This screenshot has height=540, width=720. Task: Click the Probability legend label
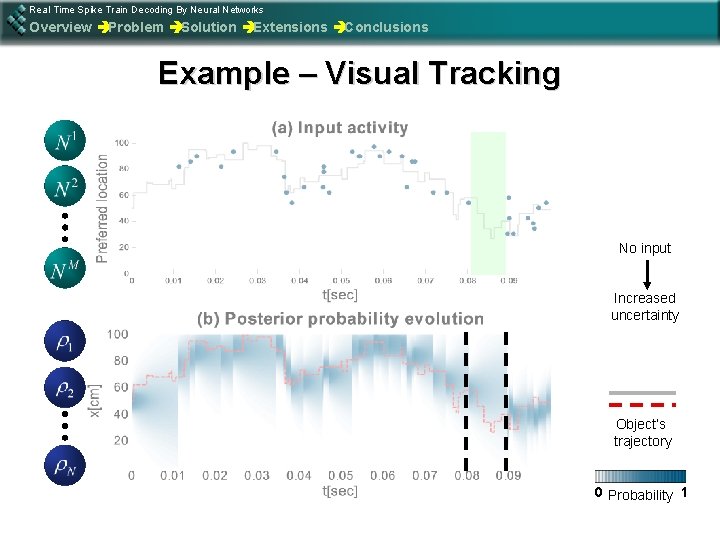point(640,495)
